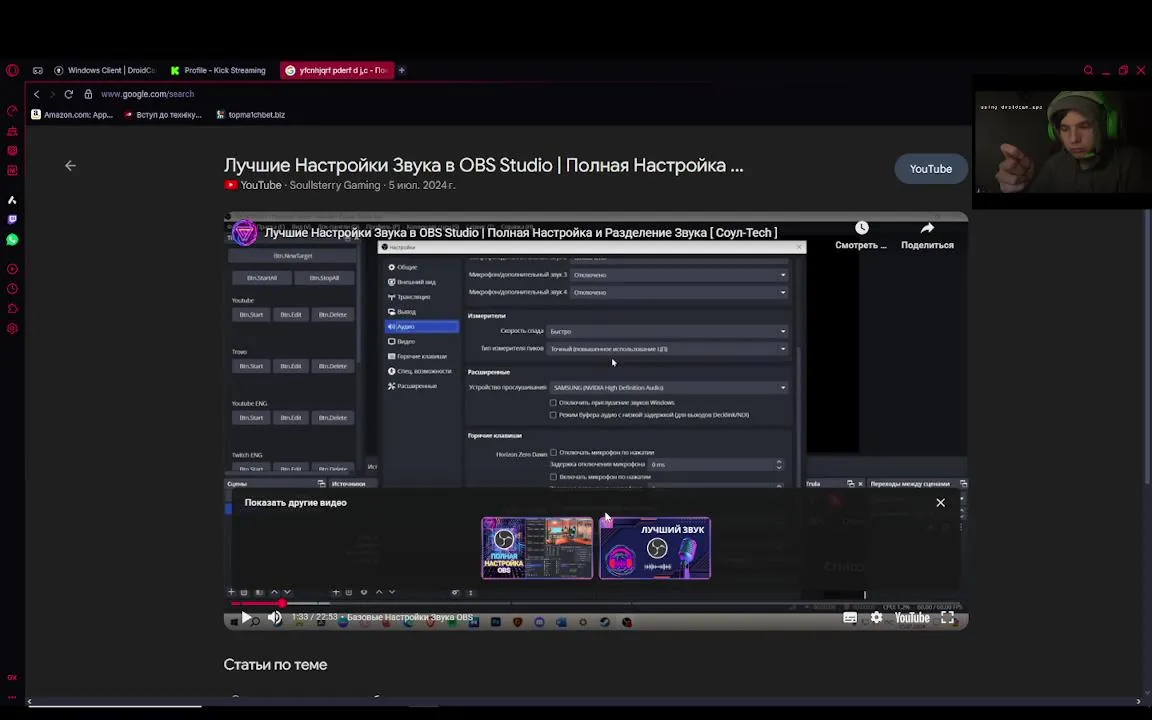1152x720 pixels.
Task: Open video on YouTube via player logo
Action: [x=912, y=618]
